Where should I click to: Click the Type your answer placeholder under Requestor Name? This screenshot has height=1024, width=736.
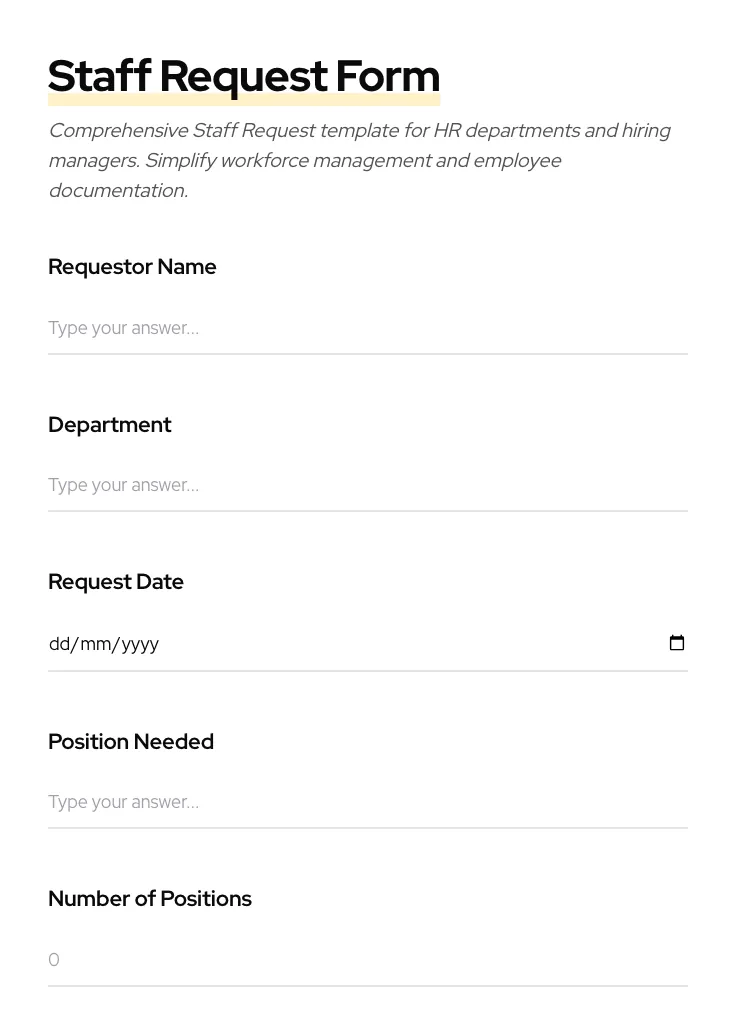[x=123, y=328]
